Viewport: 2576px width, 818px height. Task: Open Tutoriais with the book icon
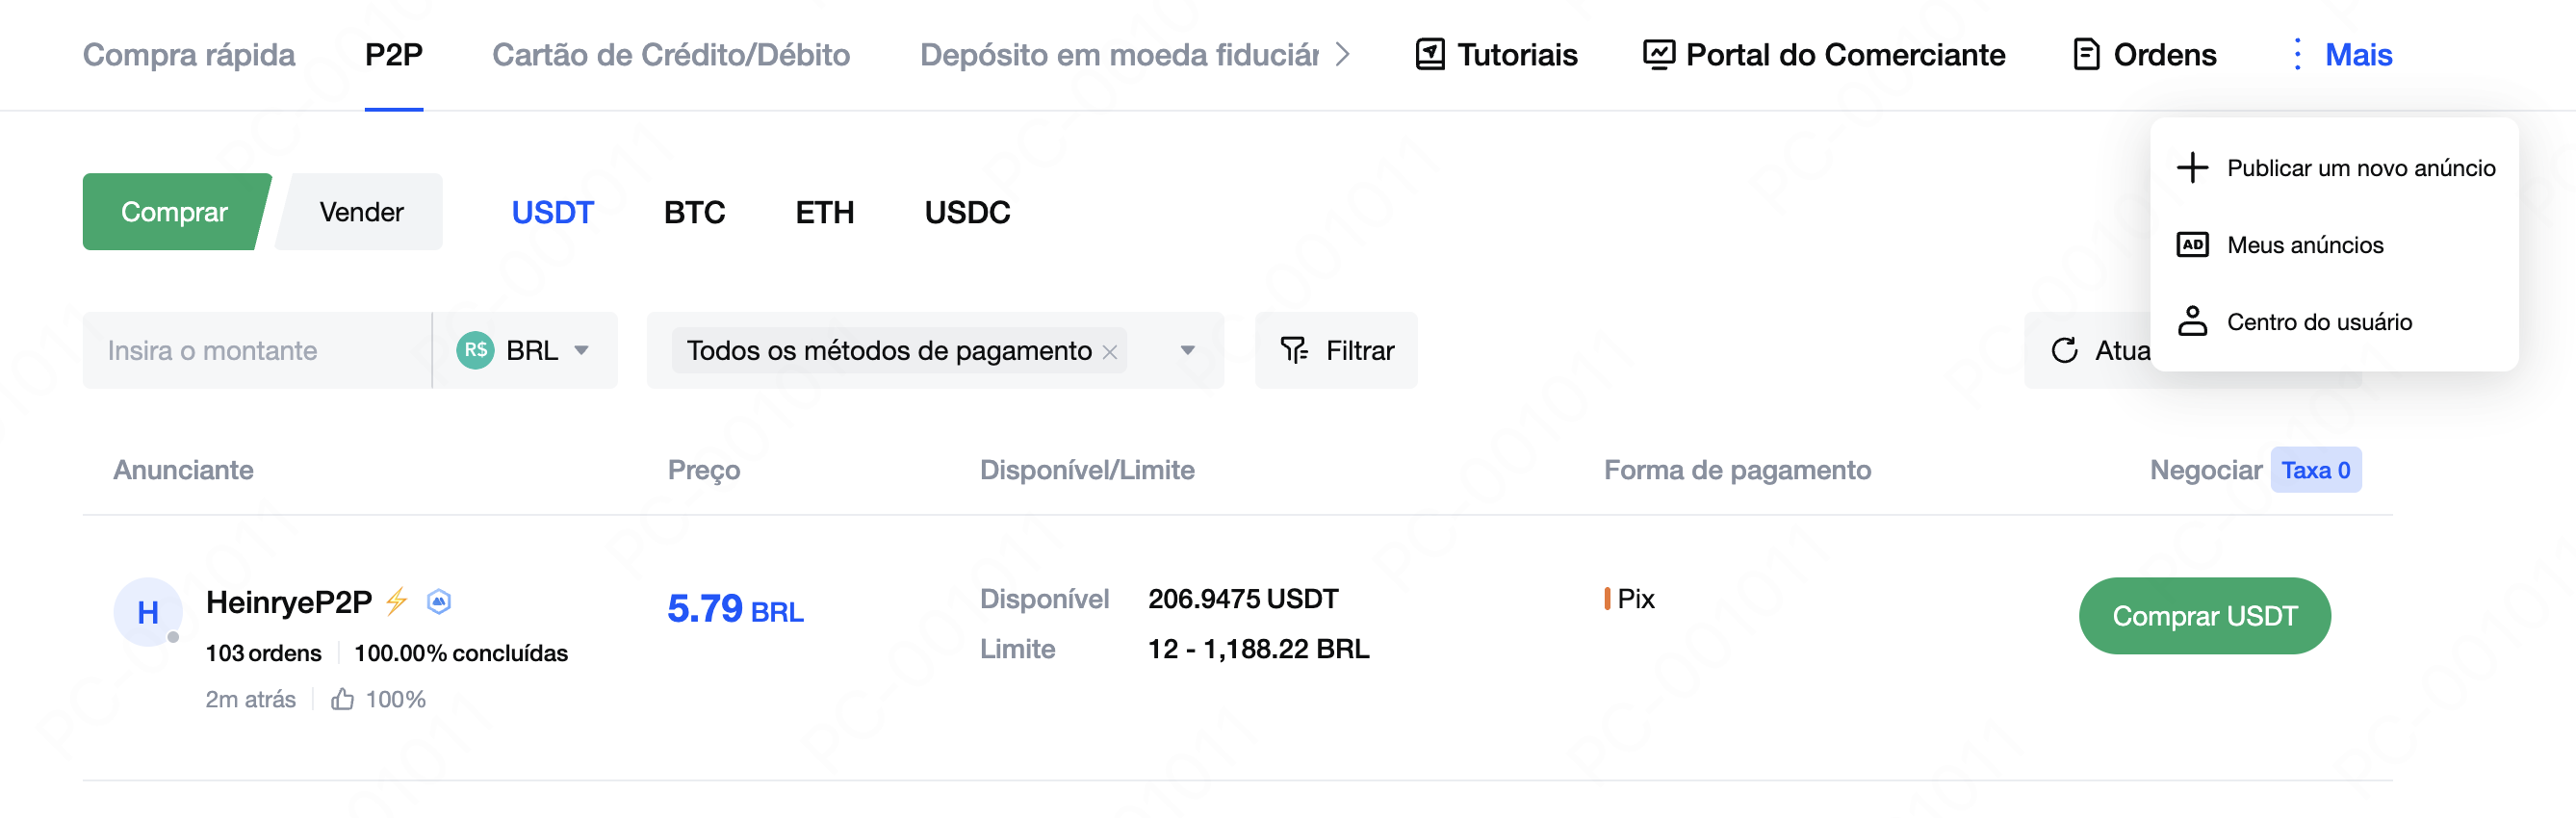(1430, 54)
